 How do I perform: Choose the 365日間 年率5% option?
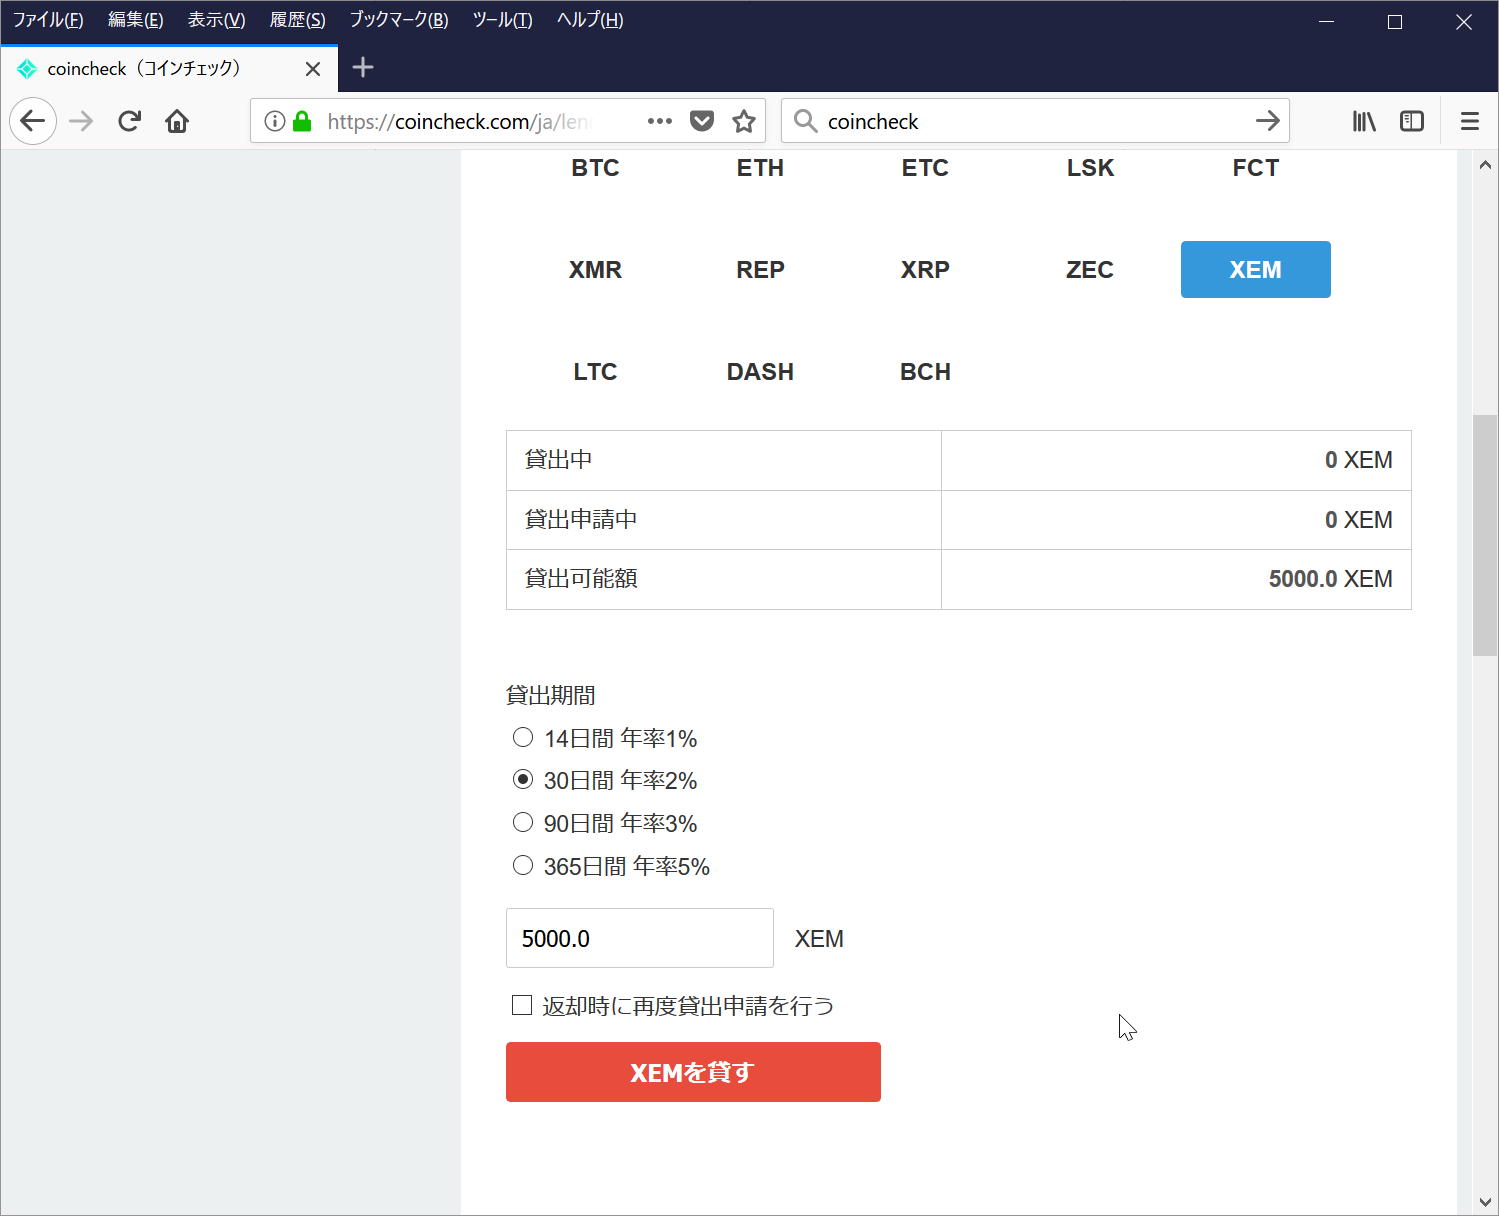(523, 865)
